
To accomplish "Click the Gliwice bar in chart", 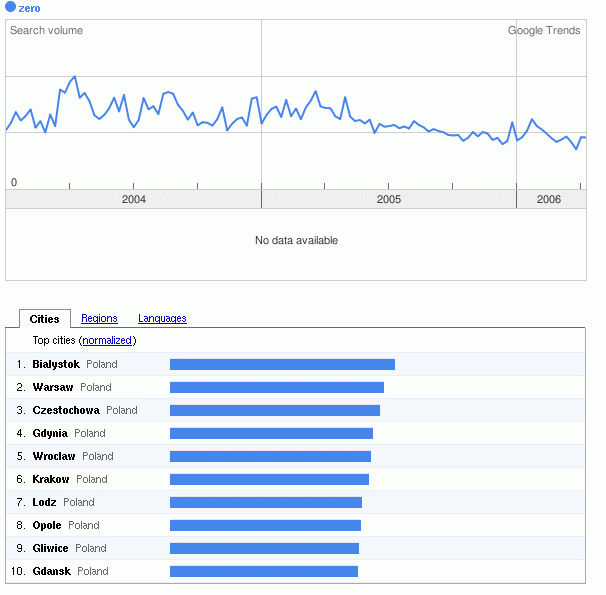I will pyautogui.click(x=264, y=548).
